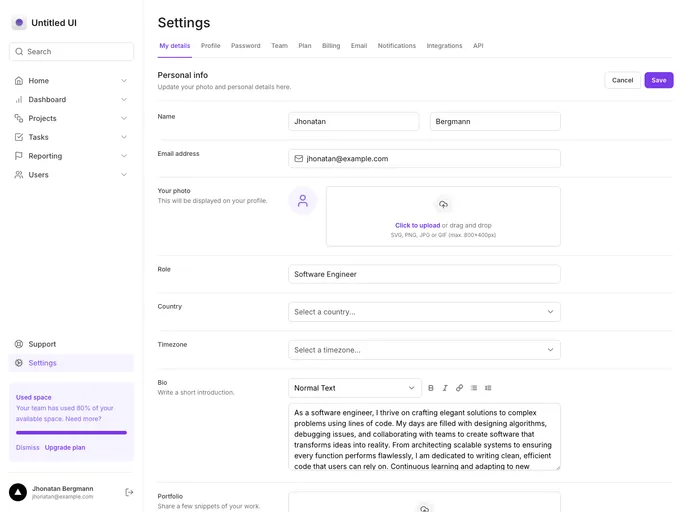688x512 pixels.
Task: Click the Dashboard bar chart icon
Action: point(19,100)
